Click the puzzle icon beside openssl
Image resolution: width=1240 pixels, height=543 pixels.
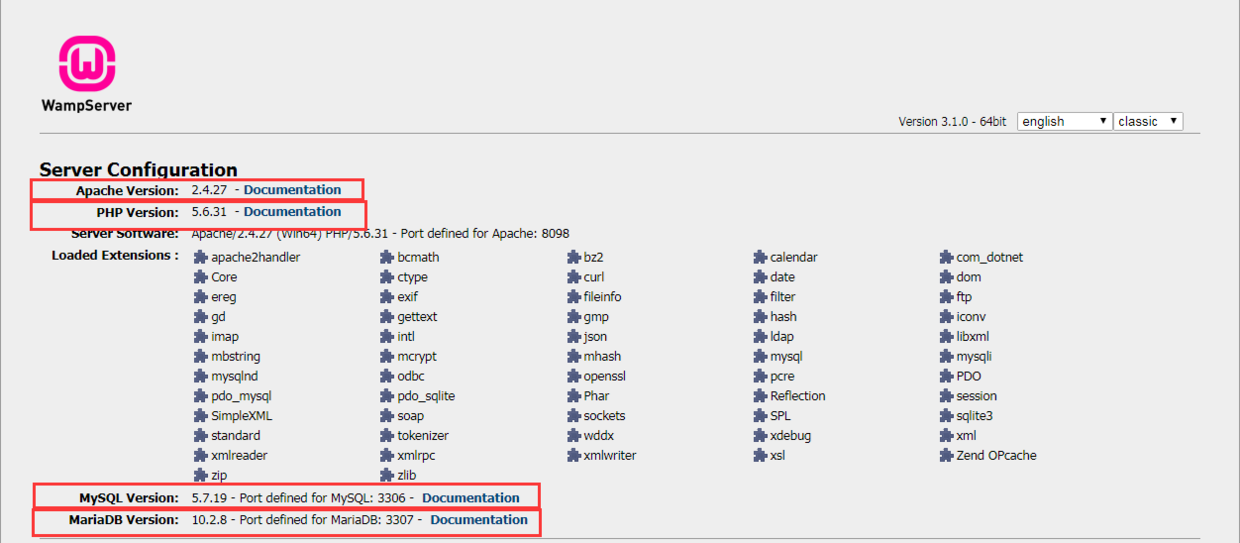click(574, 376)
